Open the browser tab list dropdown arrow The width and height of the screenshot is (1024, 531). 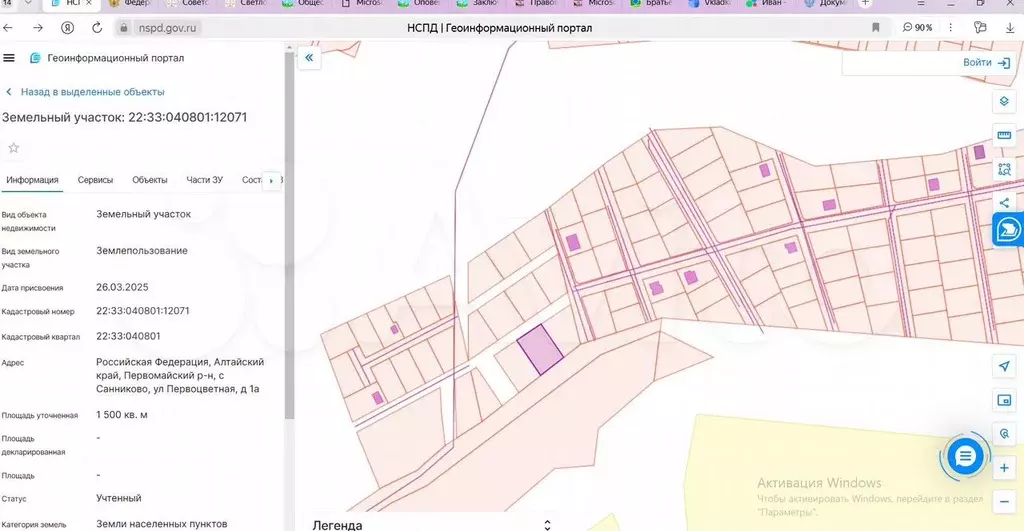pos(28,3)
